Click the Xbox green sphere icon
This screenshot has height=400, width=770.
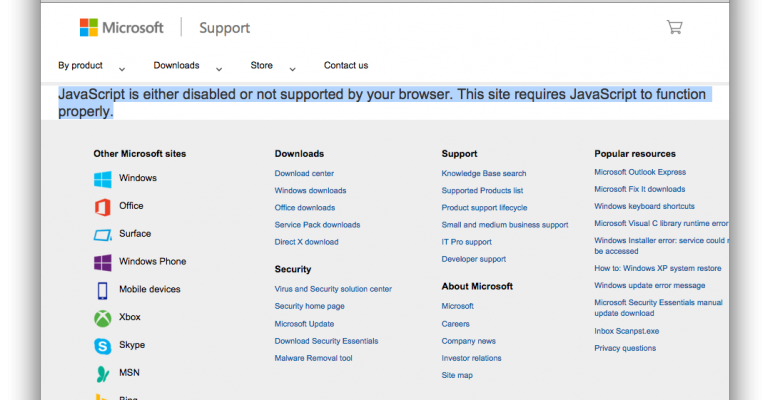(103, 319)
